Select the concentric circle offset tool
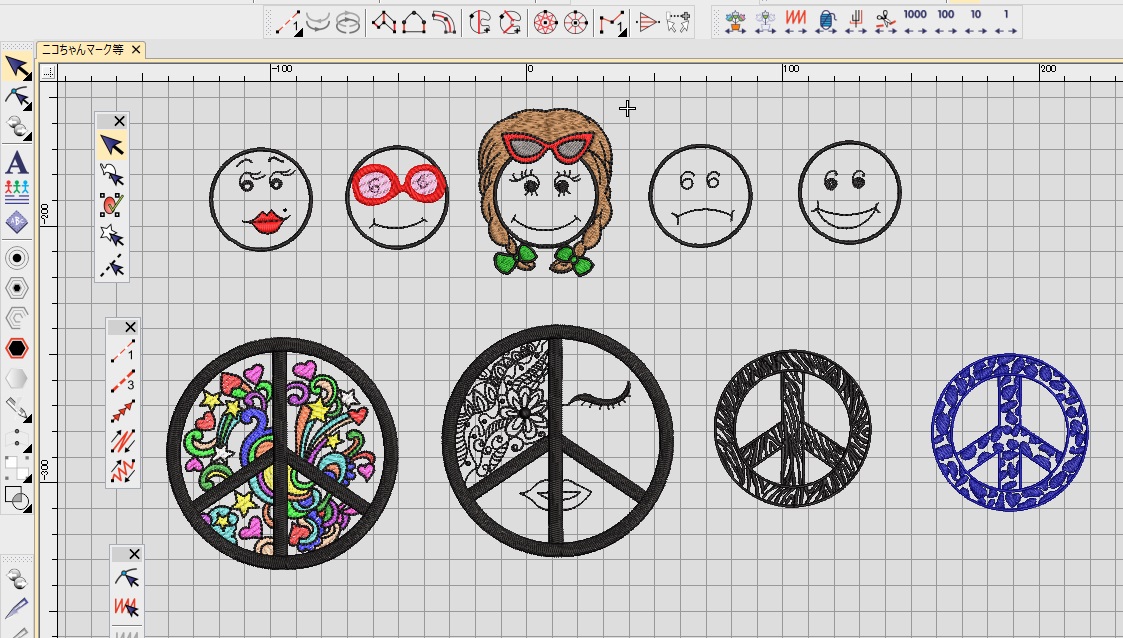1123x638 pixels. [16, 258]
